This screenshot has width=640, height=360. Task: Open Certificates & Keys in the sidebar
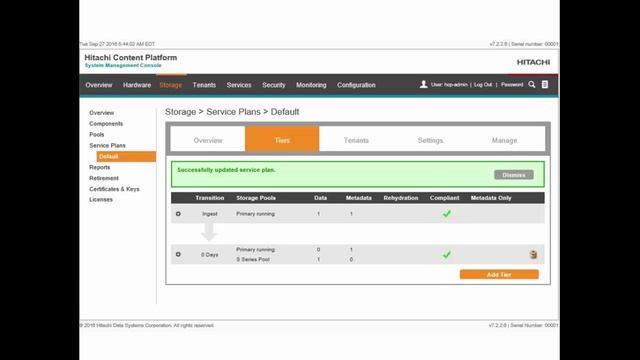click(114, 189)
